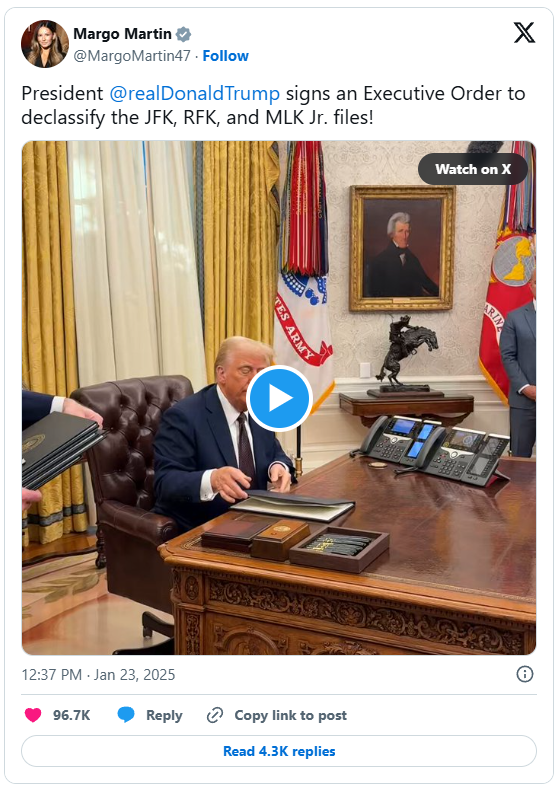Play the embedded video
This screenshot has width=556, height=795.
[279, 398]
